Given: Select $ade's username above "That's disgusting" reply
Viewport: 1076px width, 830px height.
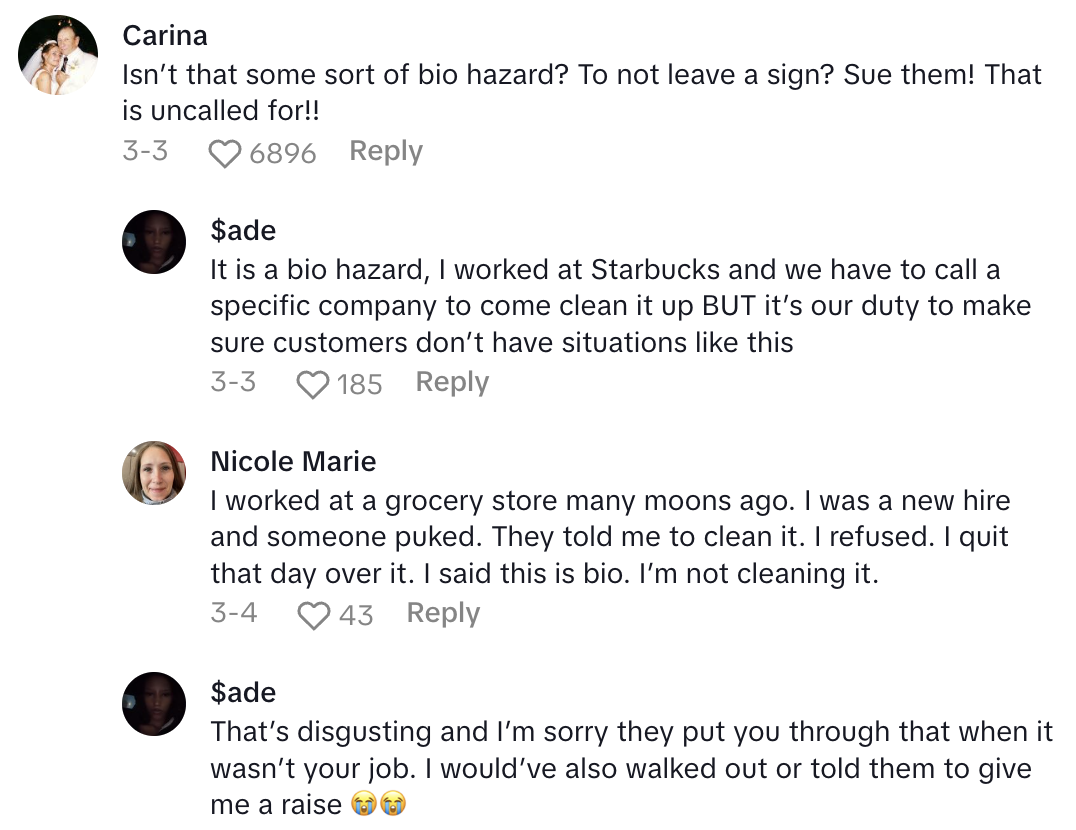Looking at the screenshot, I should [243, 693].
